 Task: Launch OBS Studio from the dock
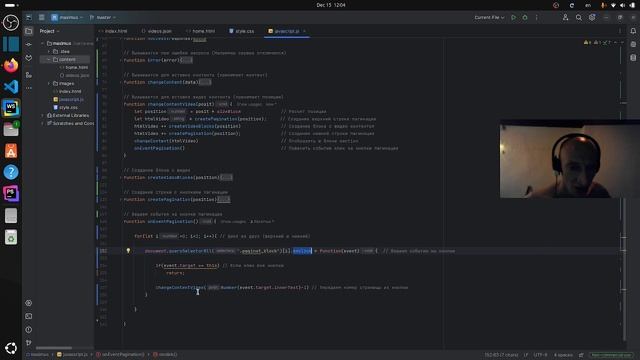pyautogui.click(x=11, y=22)
